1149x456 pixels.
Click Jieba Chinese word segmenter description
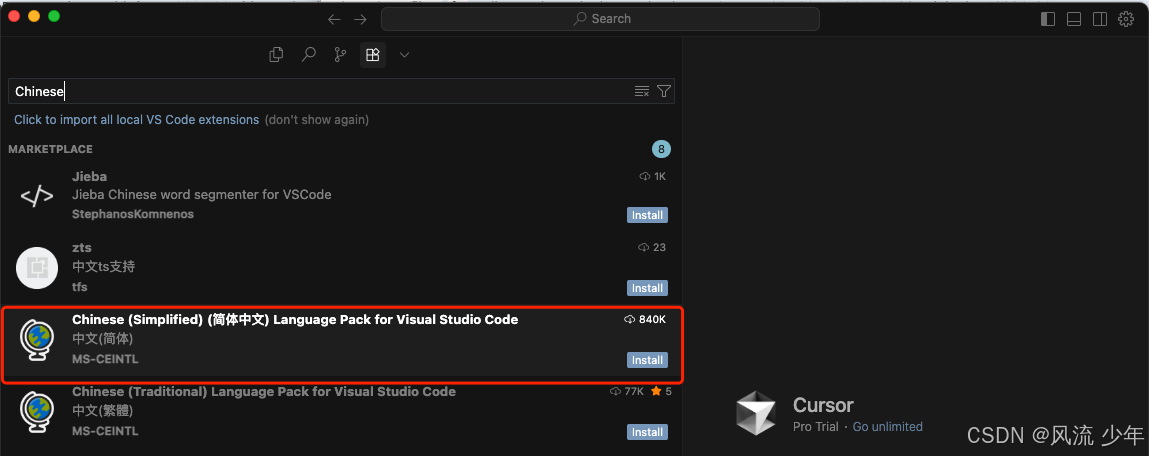coord(202,195)
